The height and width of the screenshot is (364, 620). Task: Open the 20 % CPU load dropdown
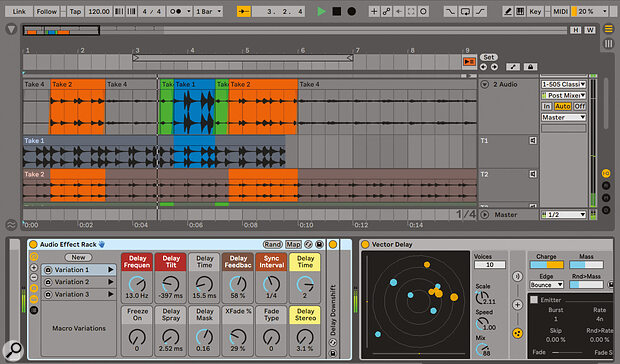(589, 11)
